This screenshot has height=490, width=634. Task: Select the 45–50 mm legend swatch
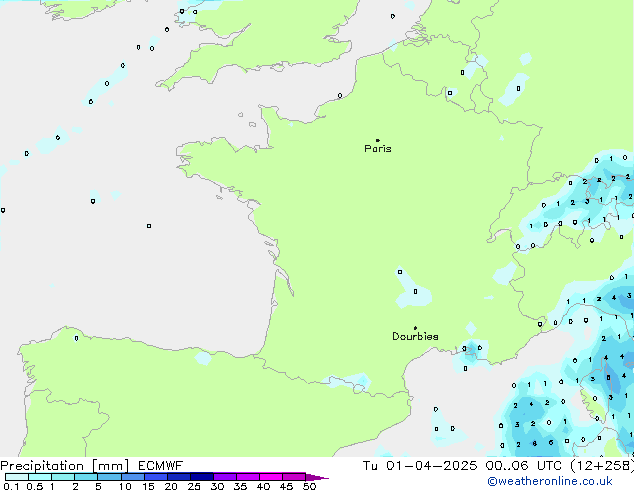(294, 477)
